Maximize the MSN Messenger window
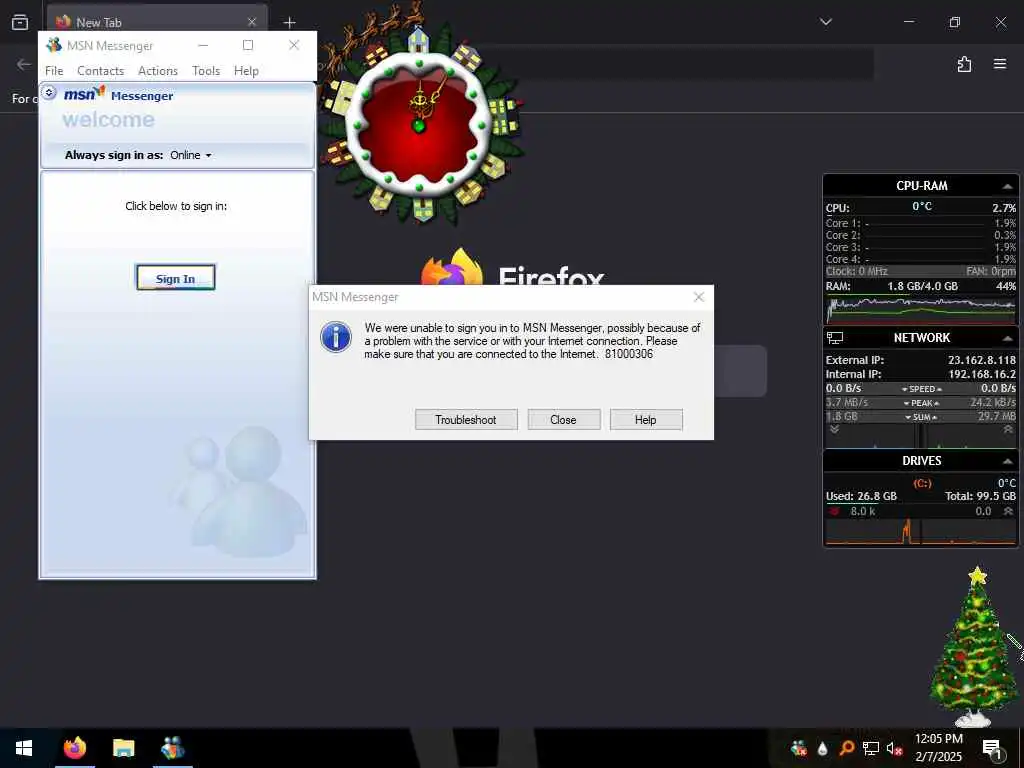 248,45
